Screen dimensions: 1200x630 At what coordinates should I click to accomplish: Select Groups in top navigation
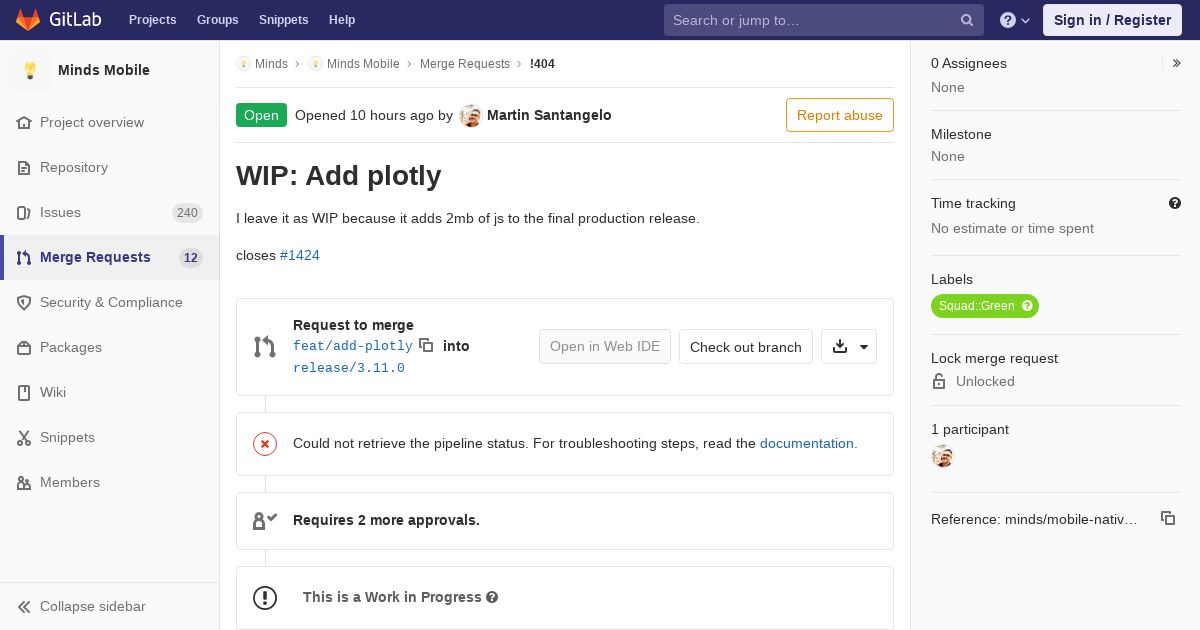click(x=217, y=20)
